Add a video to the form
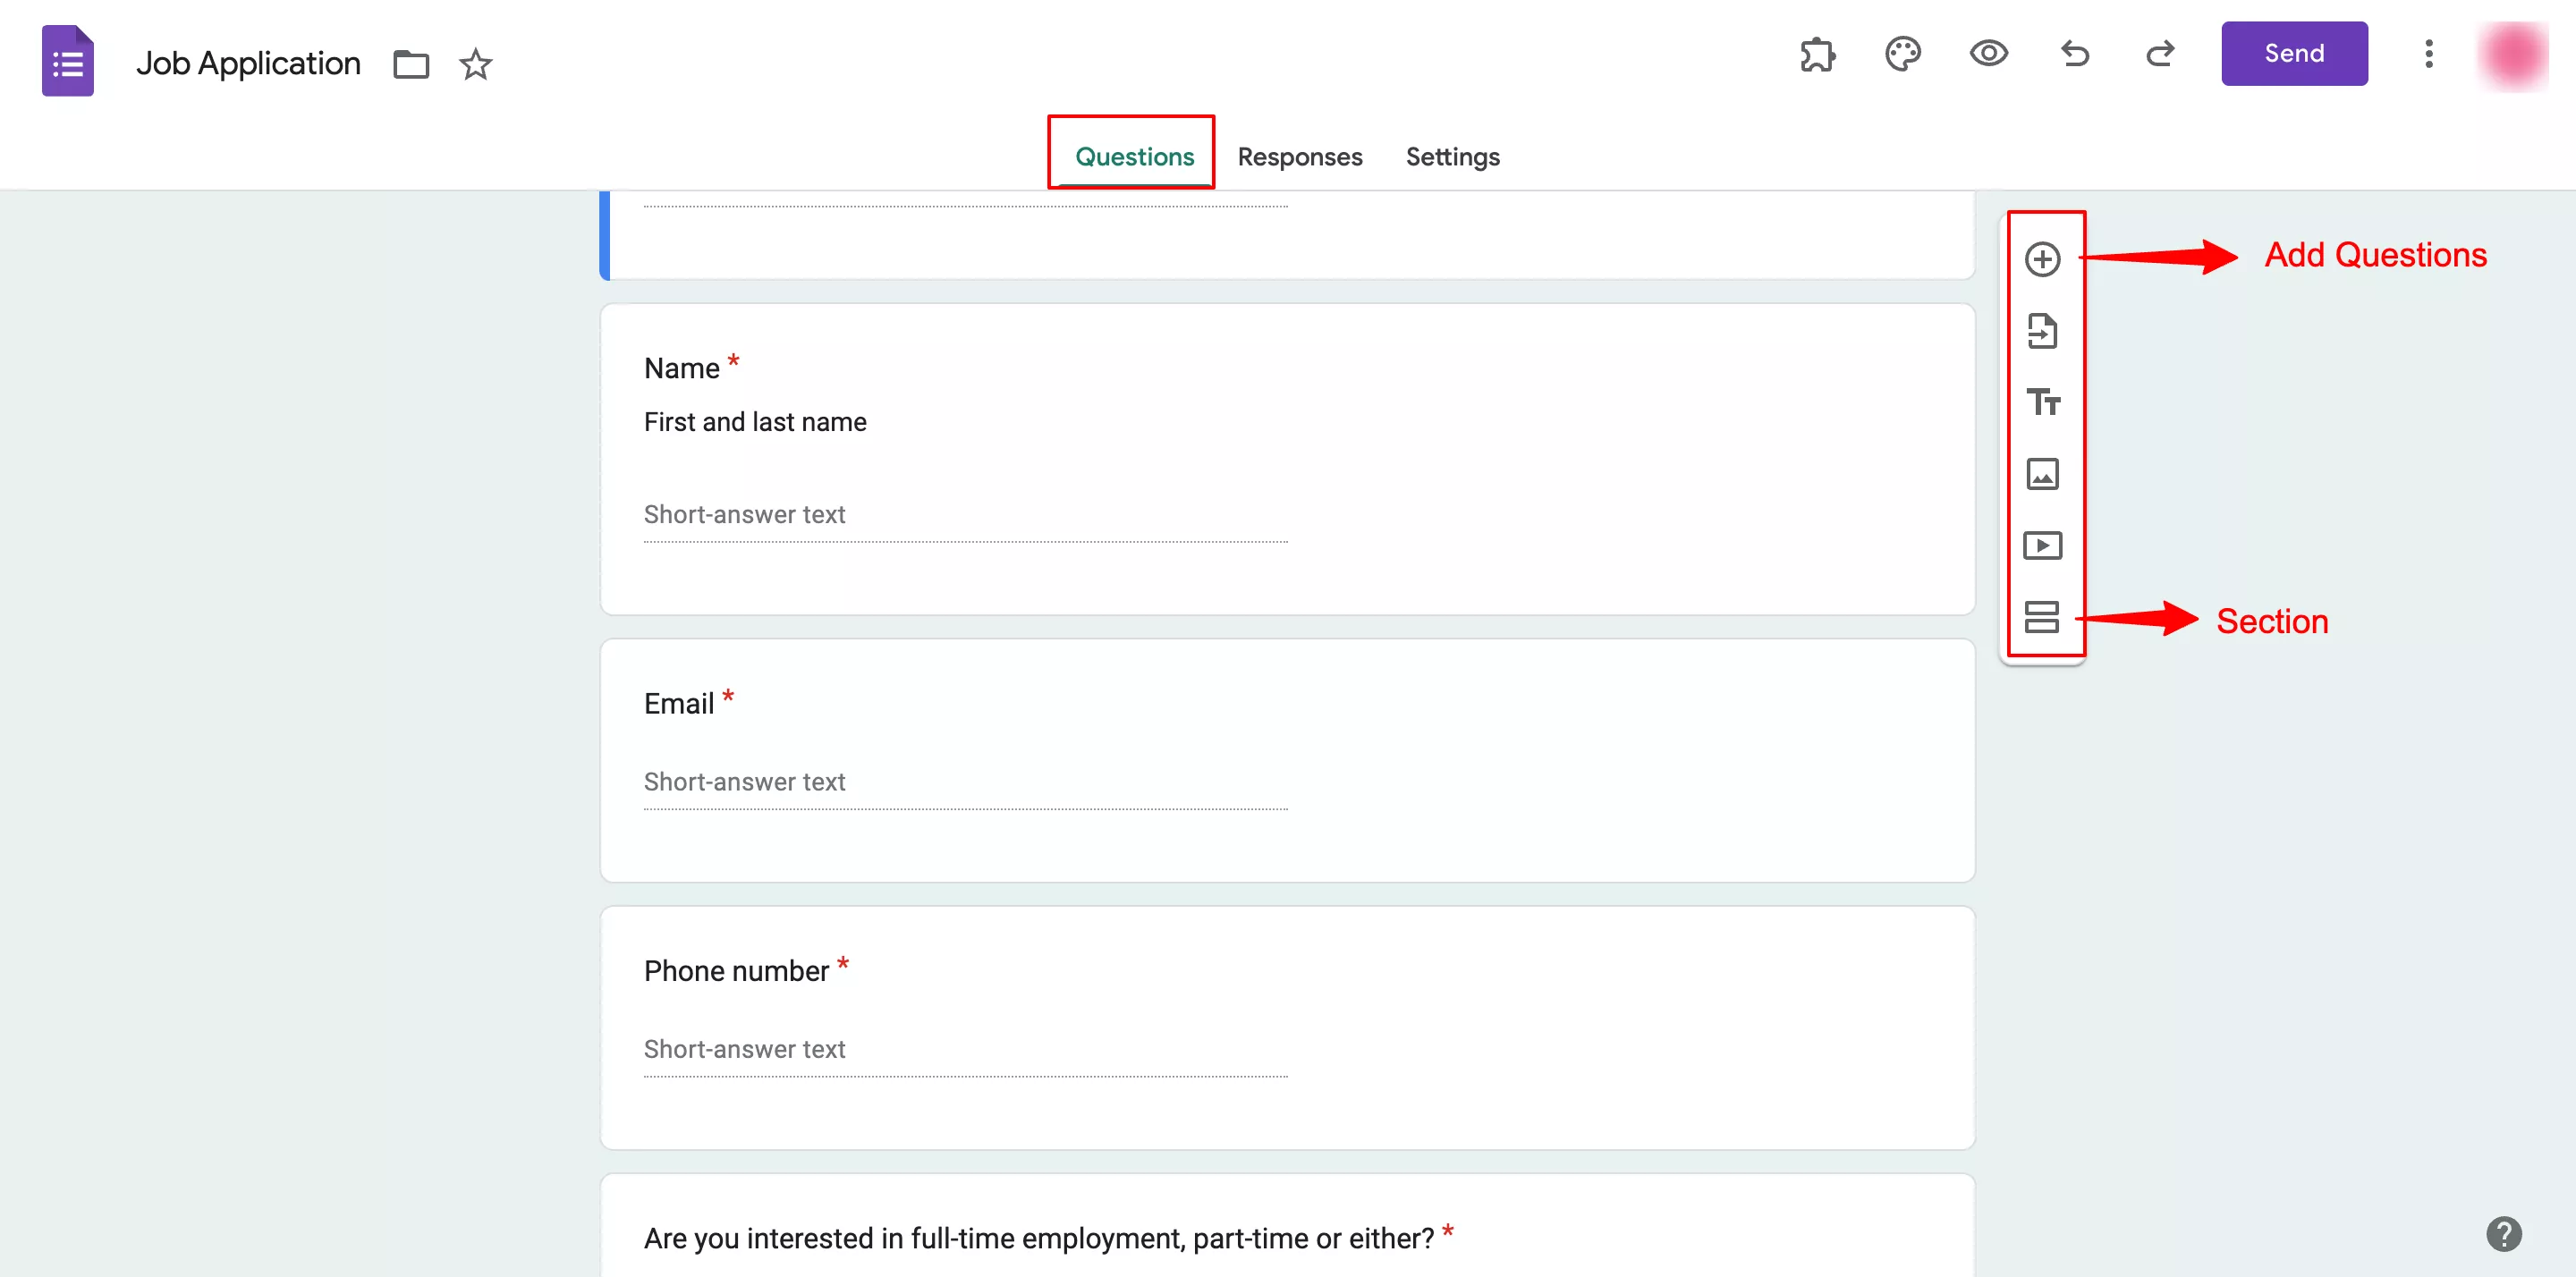The width and height of the screenshot is (2576, 1277). pos(2044,545)
